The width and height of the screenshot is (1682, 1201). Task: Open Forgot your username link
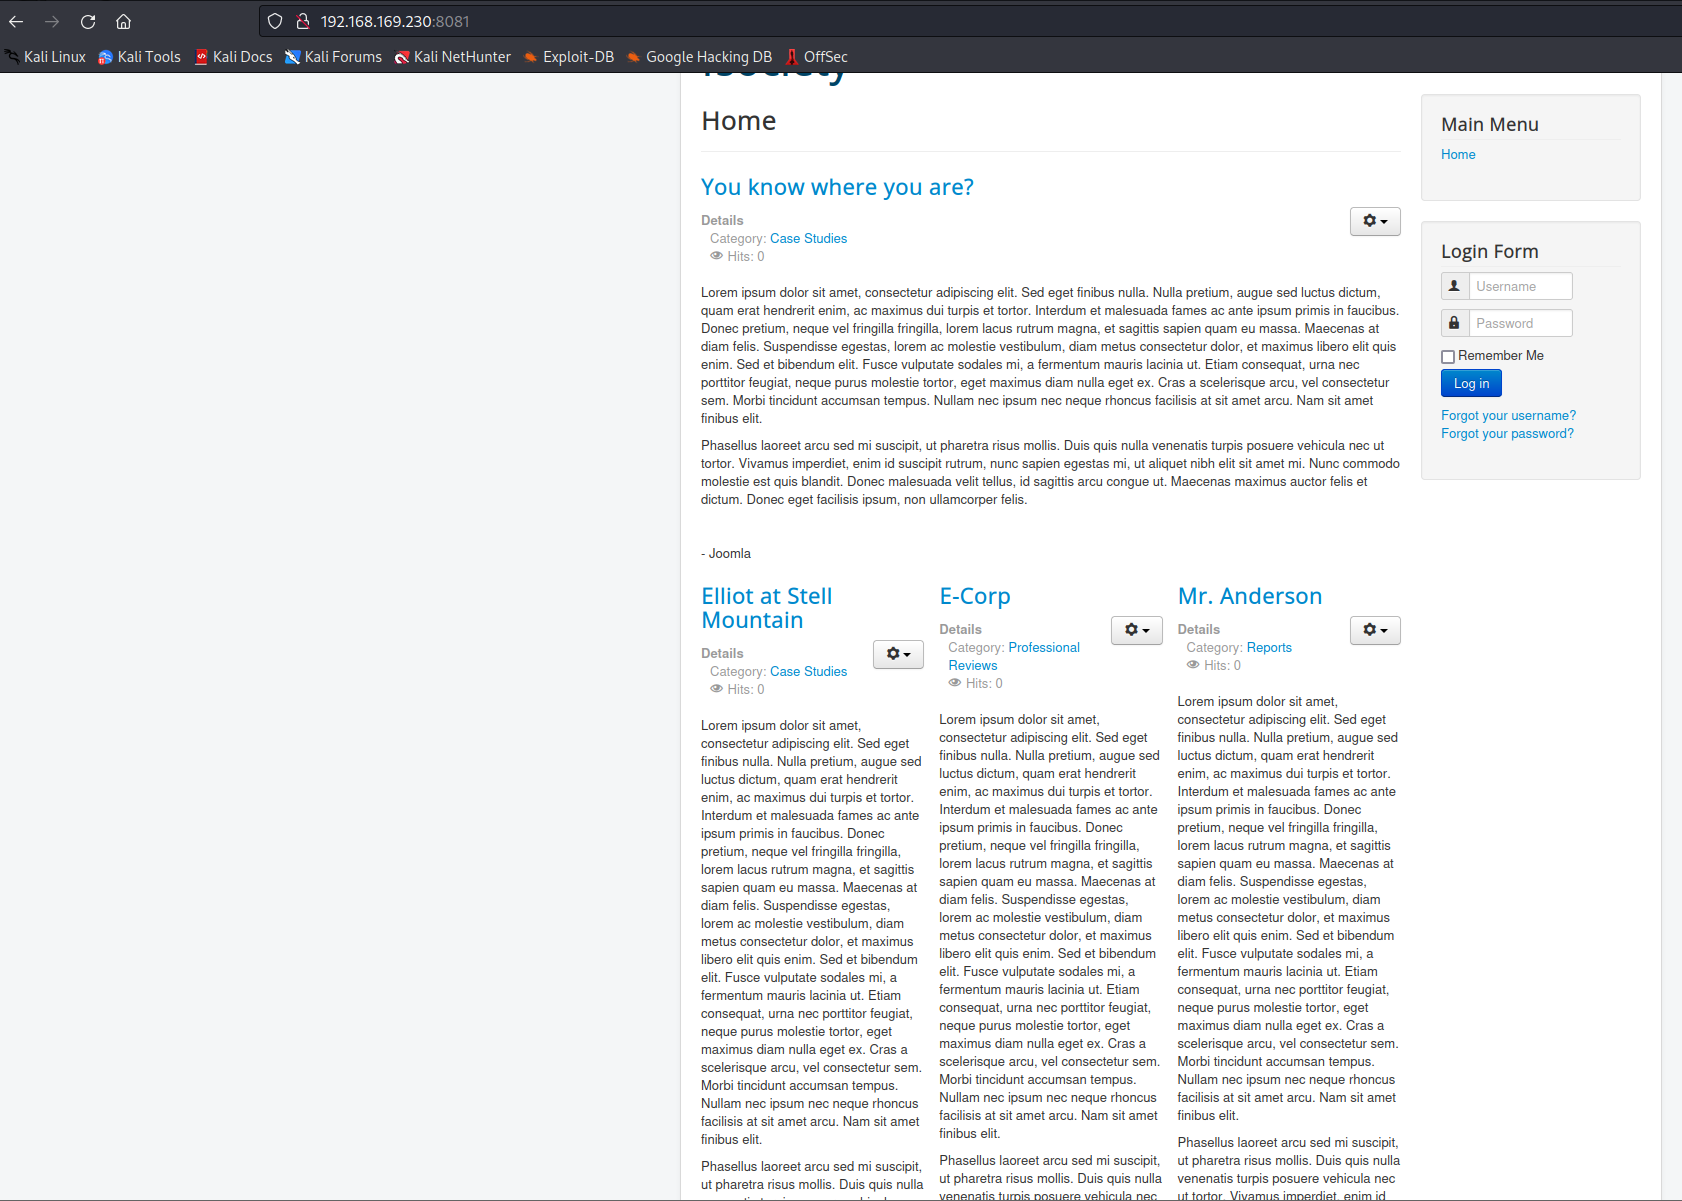pyautogui.click(x=1508, y=415)
